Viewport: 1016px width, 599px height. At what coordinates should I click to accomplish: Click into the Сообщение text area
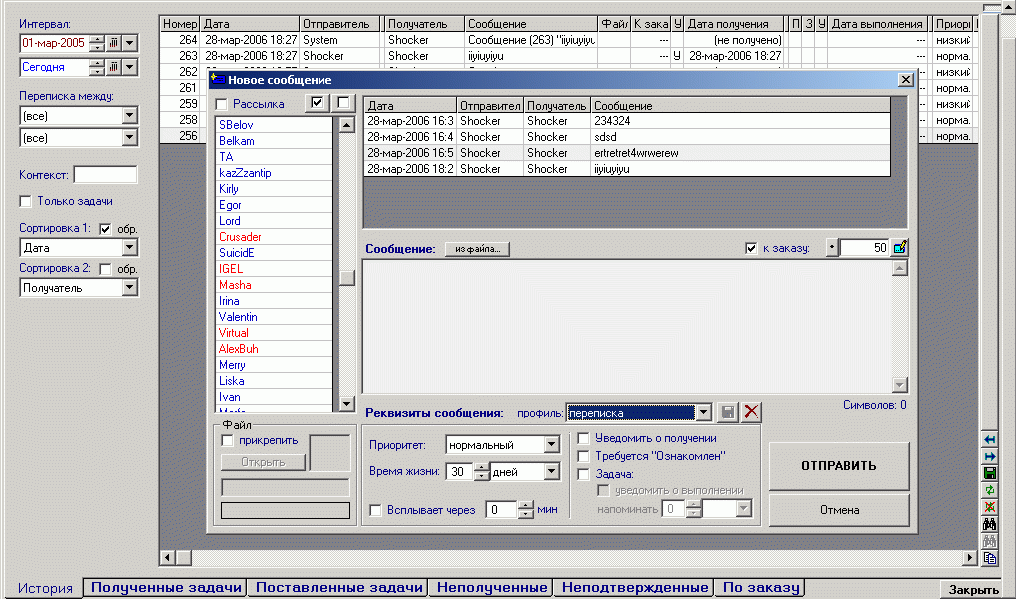[627, 327]
